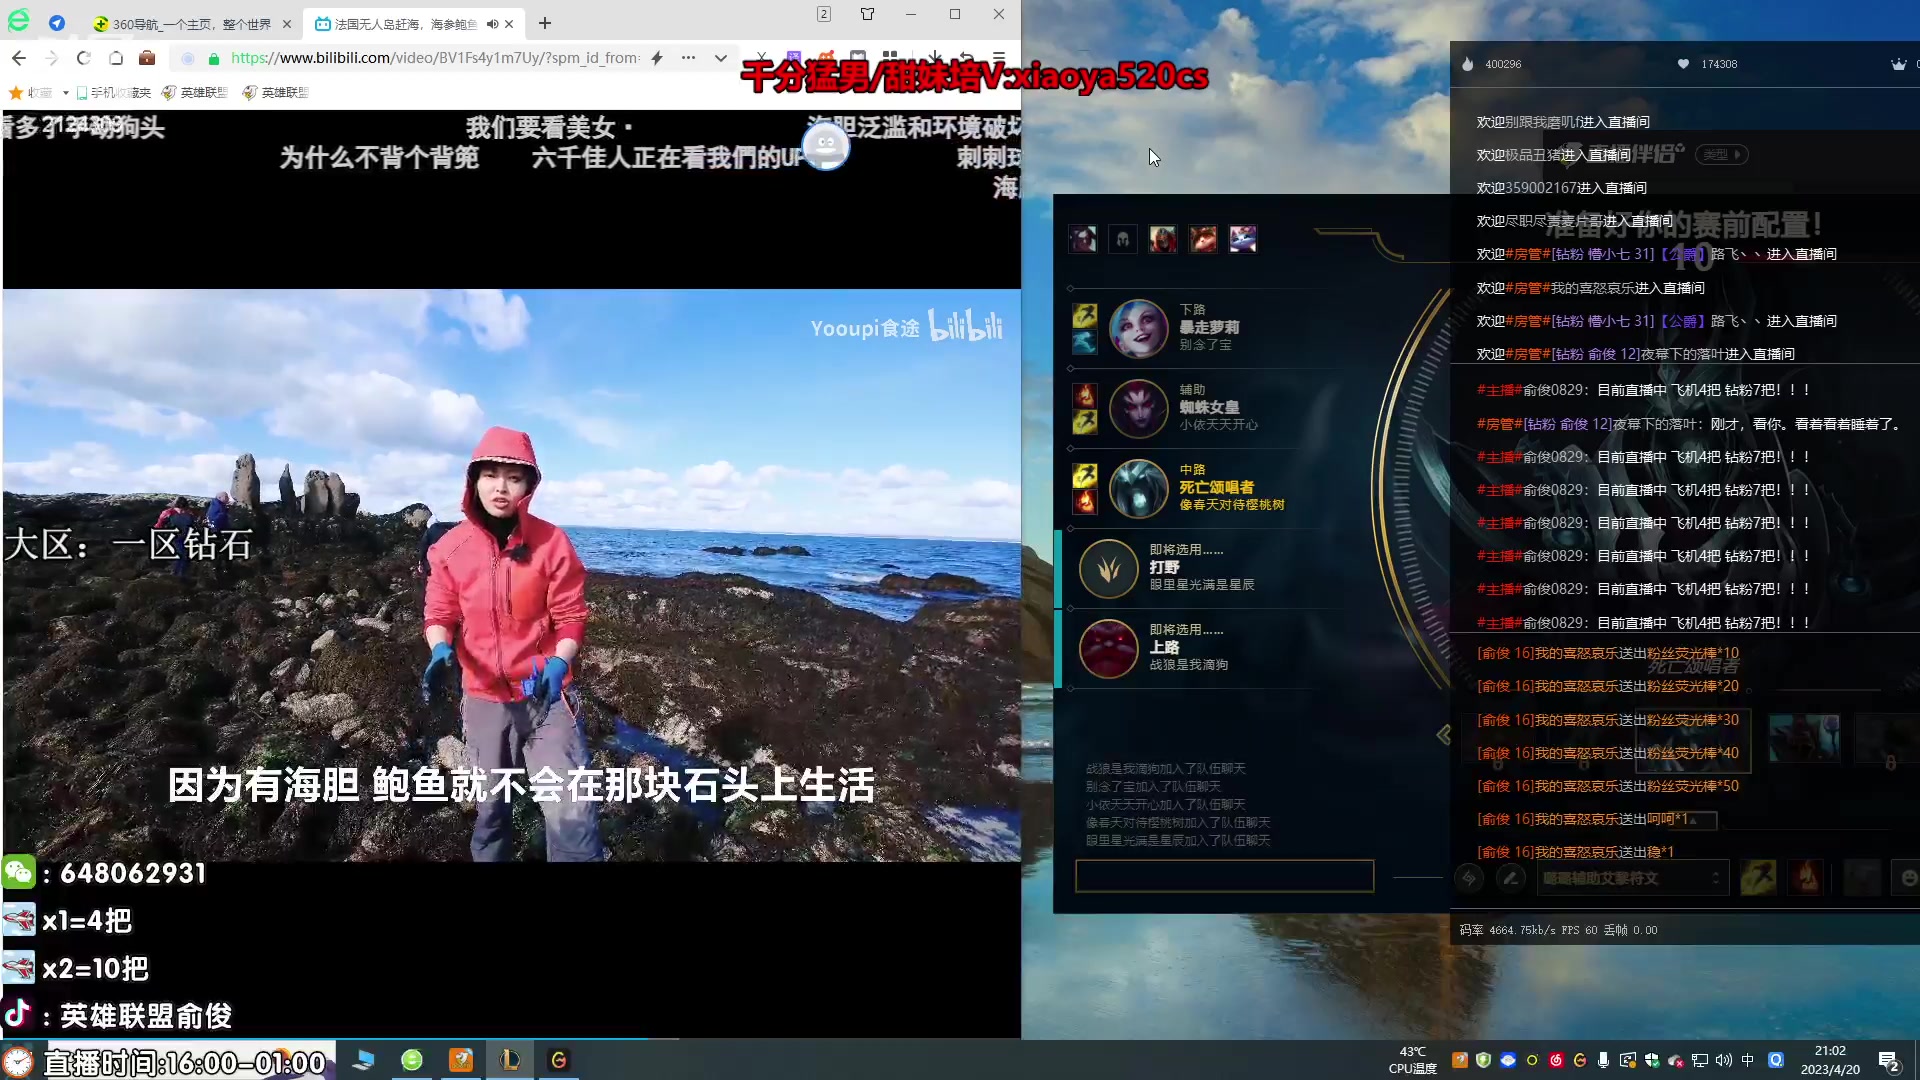
Task: Edit rune page with pencil icon
Action: [x=1511, y=878]
